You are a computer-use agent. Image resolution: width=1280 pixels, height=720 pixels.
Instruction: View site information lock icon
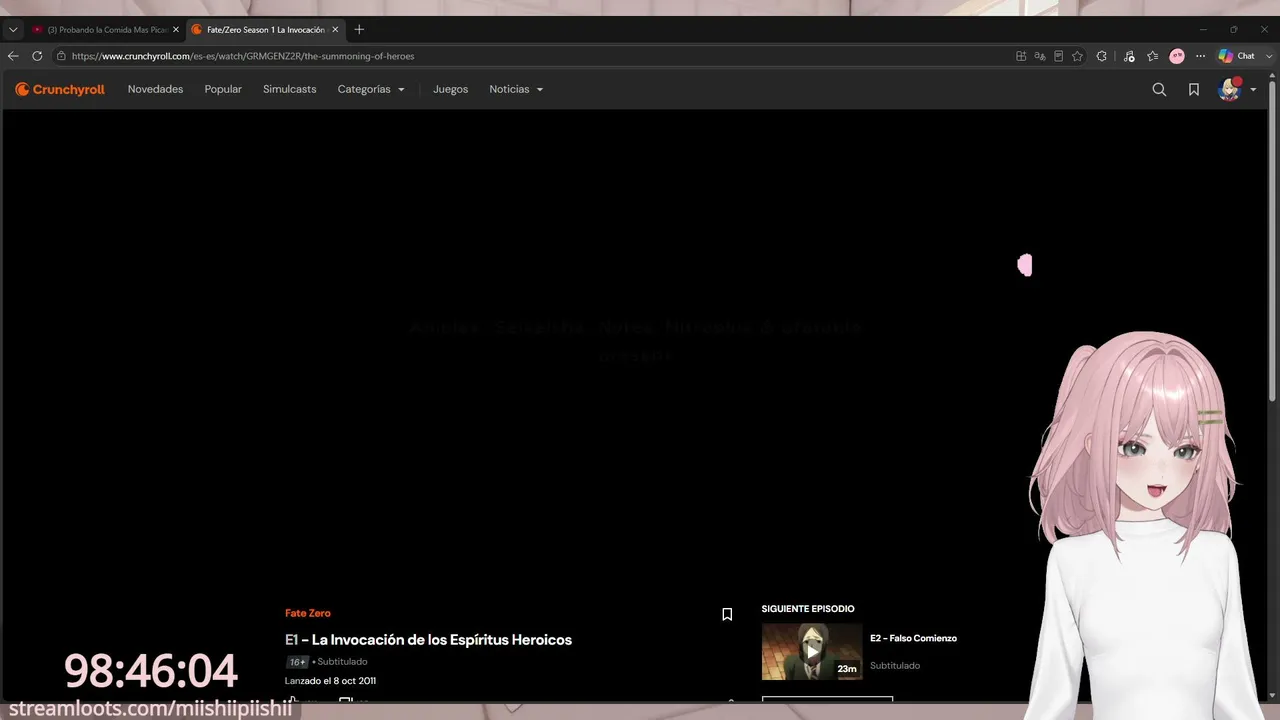(61, 56)
